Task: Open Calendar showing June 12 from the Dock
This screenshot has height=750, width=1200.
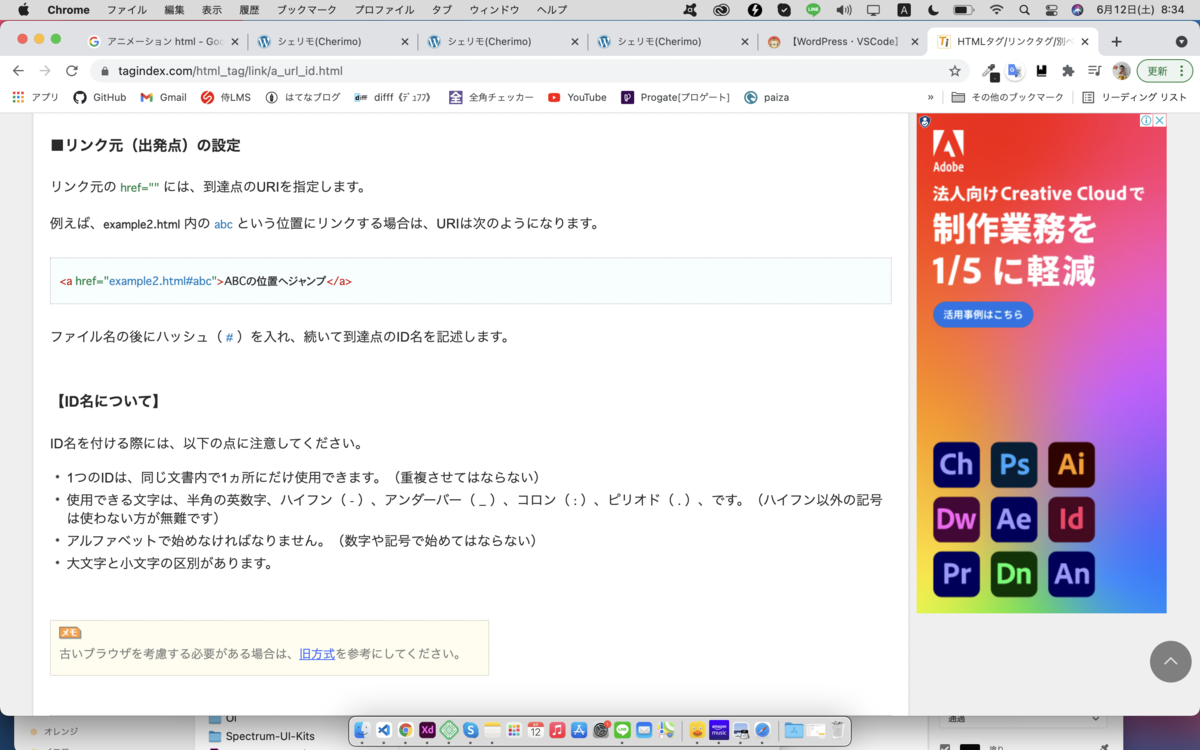Action: (x=535, y=731)
